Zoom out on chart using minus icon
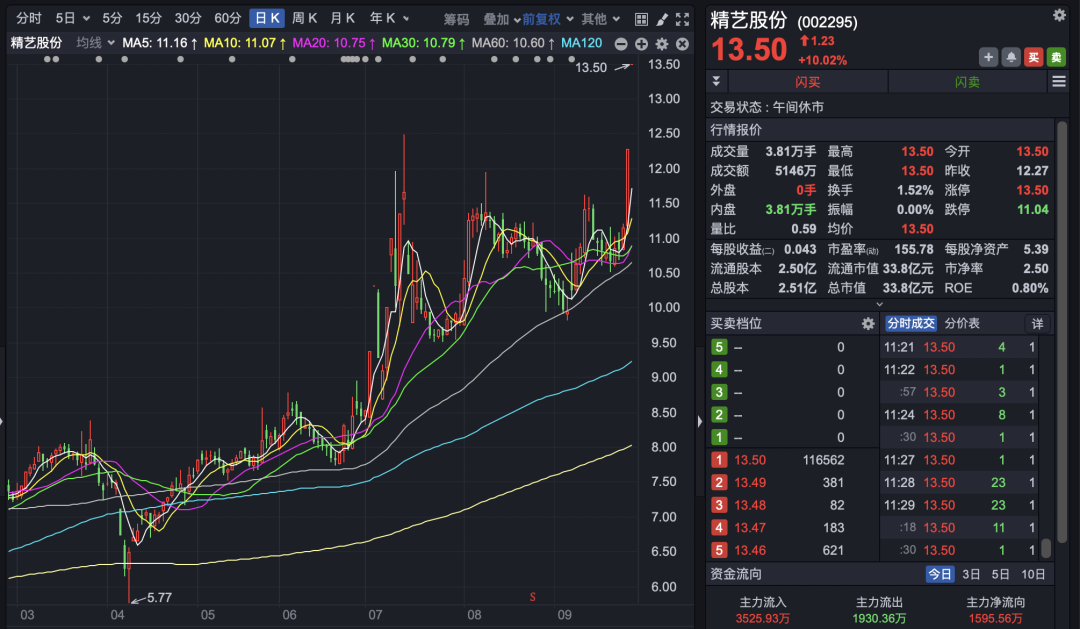The image size is (1080, 629). 621,44
